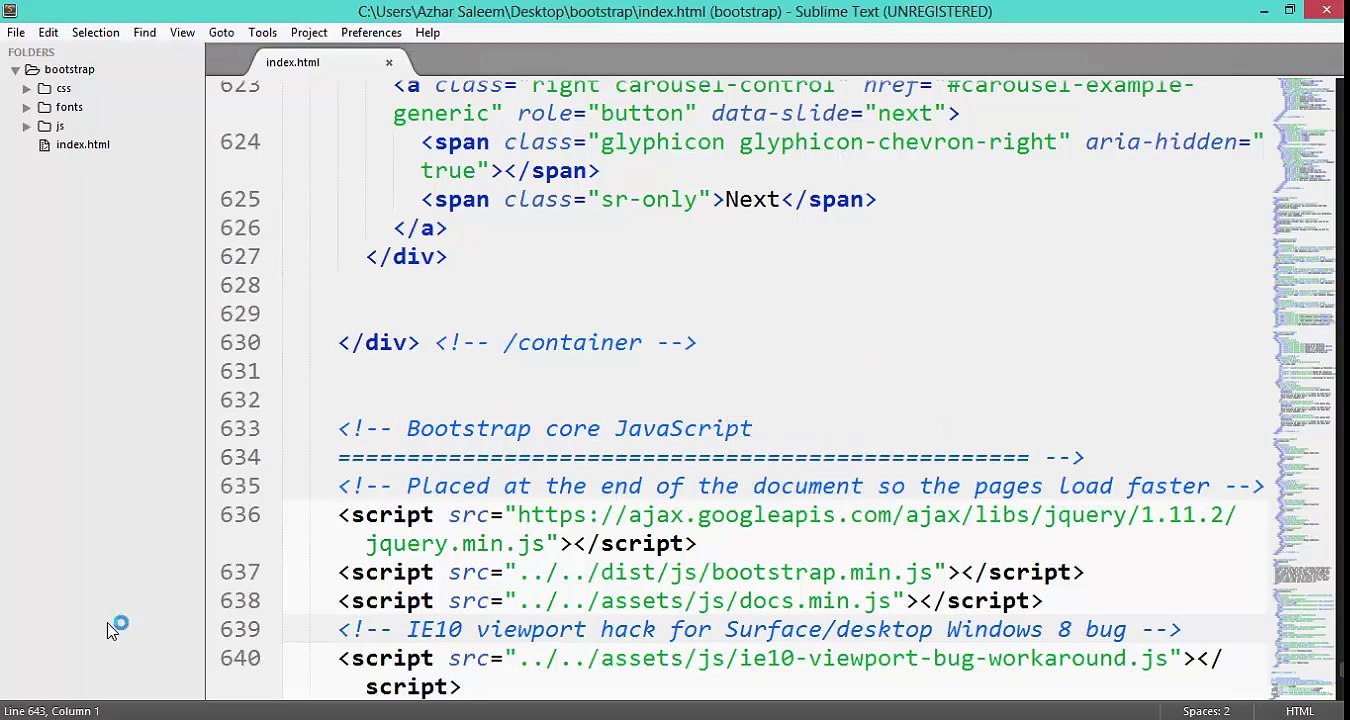1350x720 pixels.
Task: Close the index.html tab
Action: (389, 63)
